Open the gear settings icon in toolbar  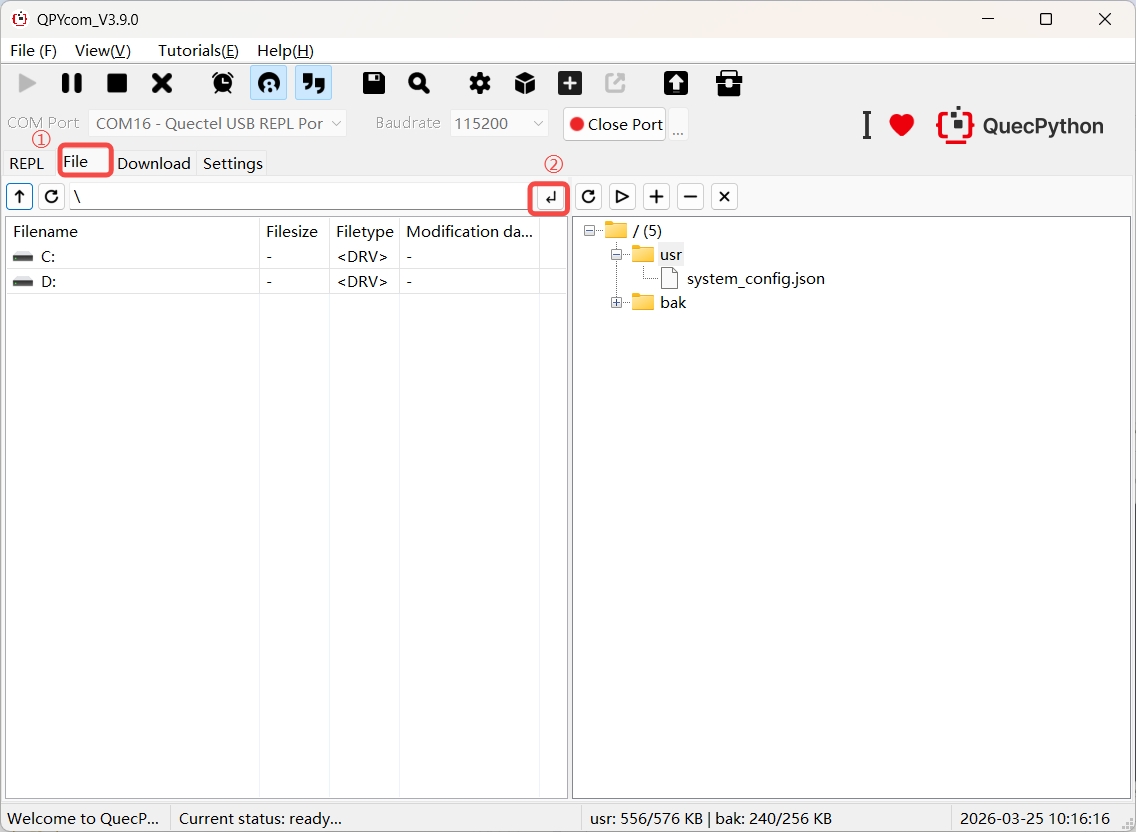(x=480, y=83)
